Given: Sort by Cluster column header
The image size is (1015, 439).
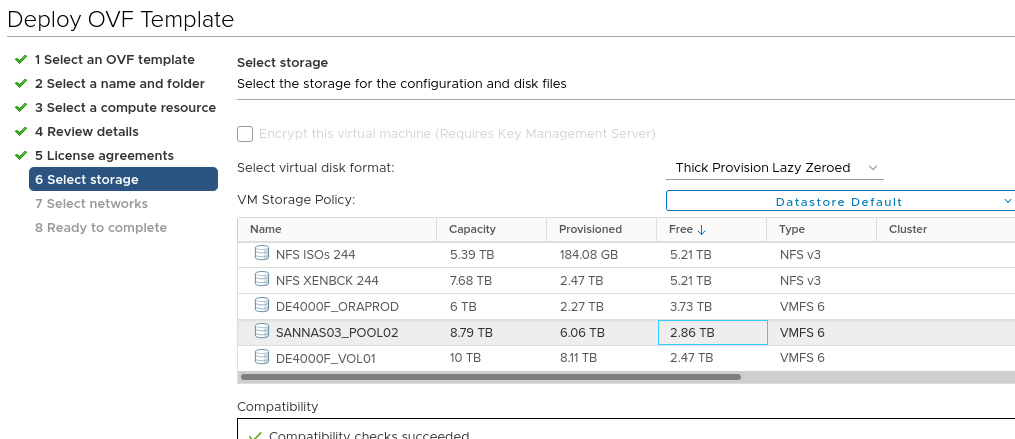Looking at the screenshot, I should coord(946,229).
